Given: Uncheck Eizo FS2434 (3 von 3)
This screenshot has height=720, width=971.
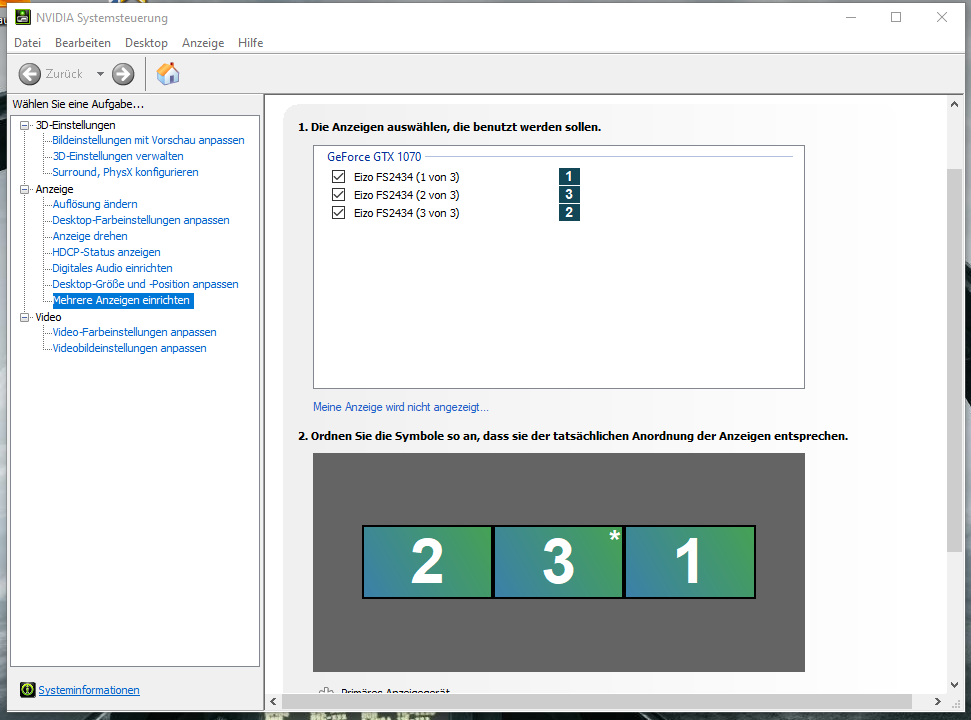Looking at the screenshot, I should click(x=338, y=212).
